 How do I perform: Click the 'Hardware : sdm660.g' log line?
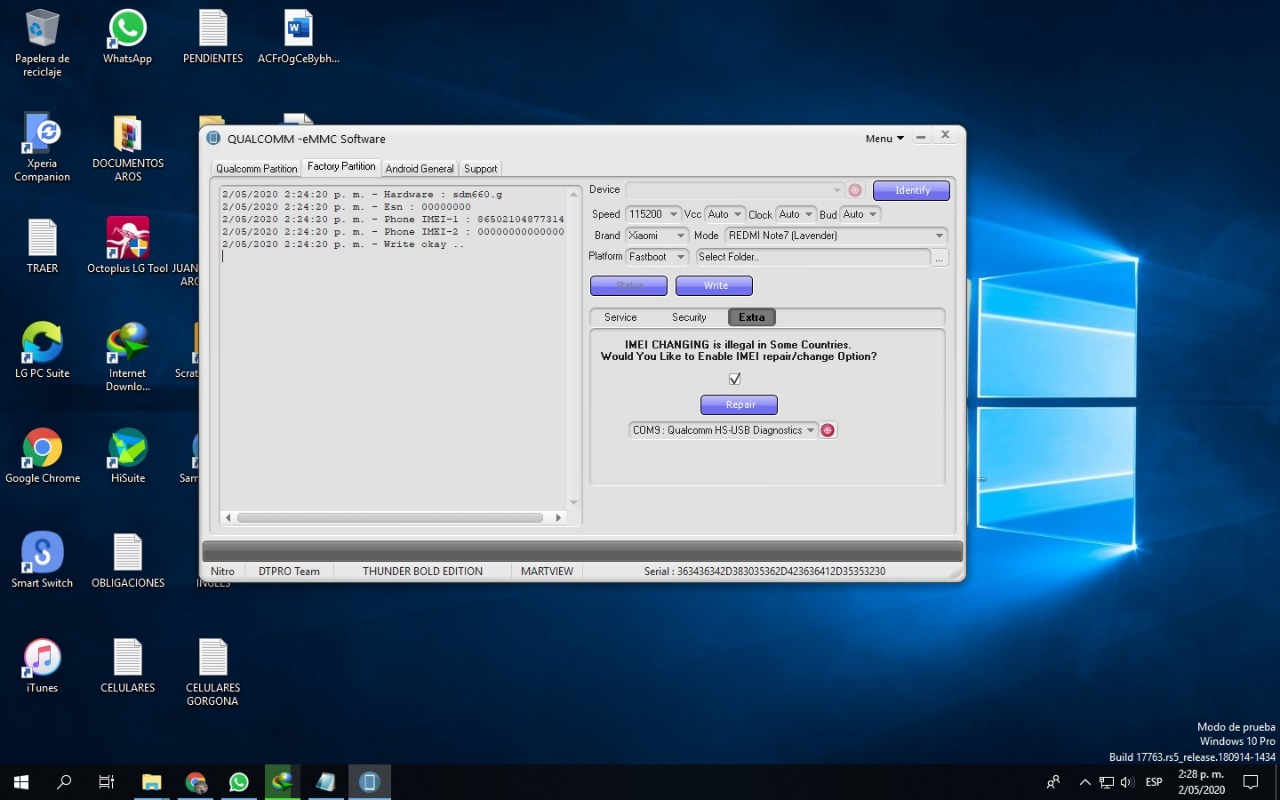[362, 194]
